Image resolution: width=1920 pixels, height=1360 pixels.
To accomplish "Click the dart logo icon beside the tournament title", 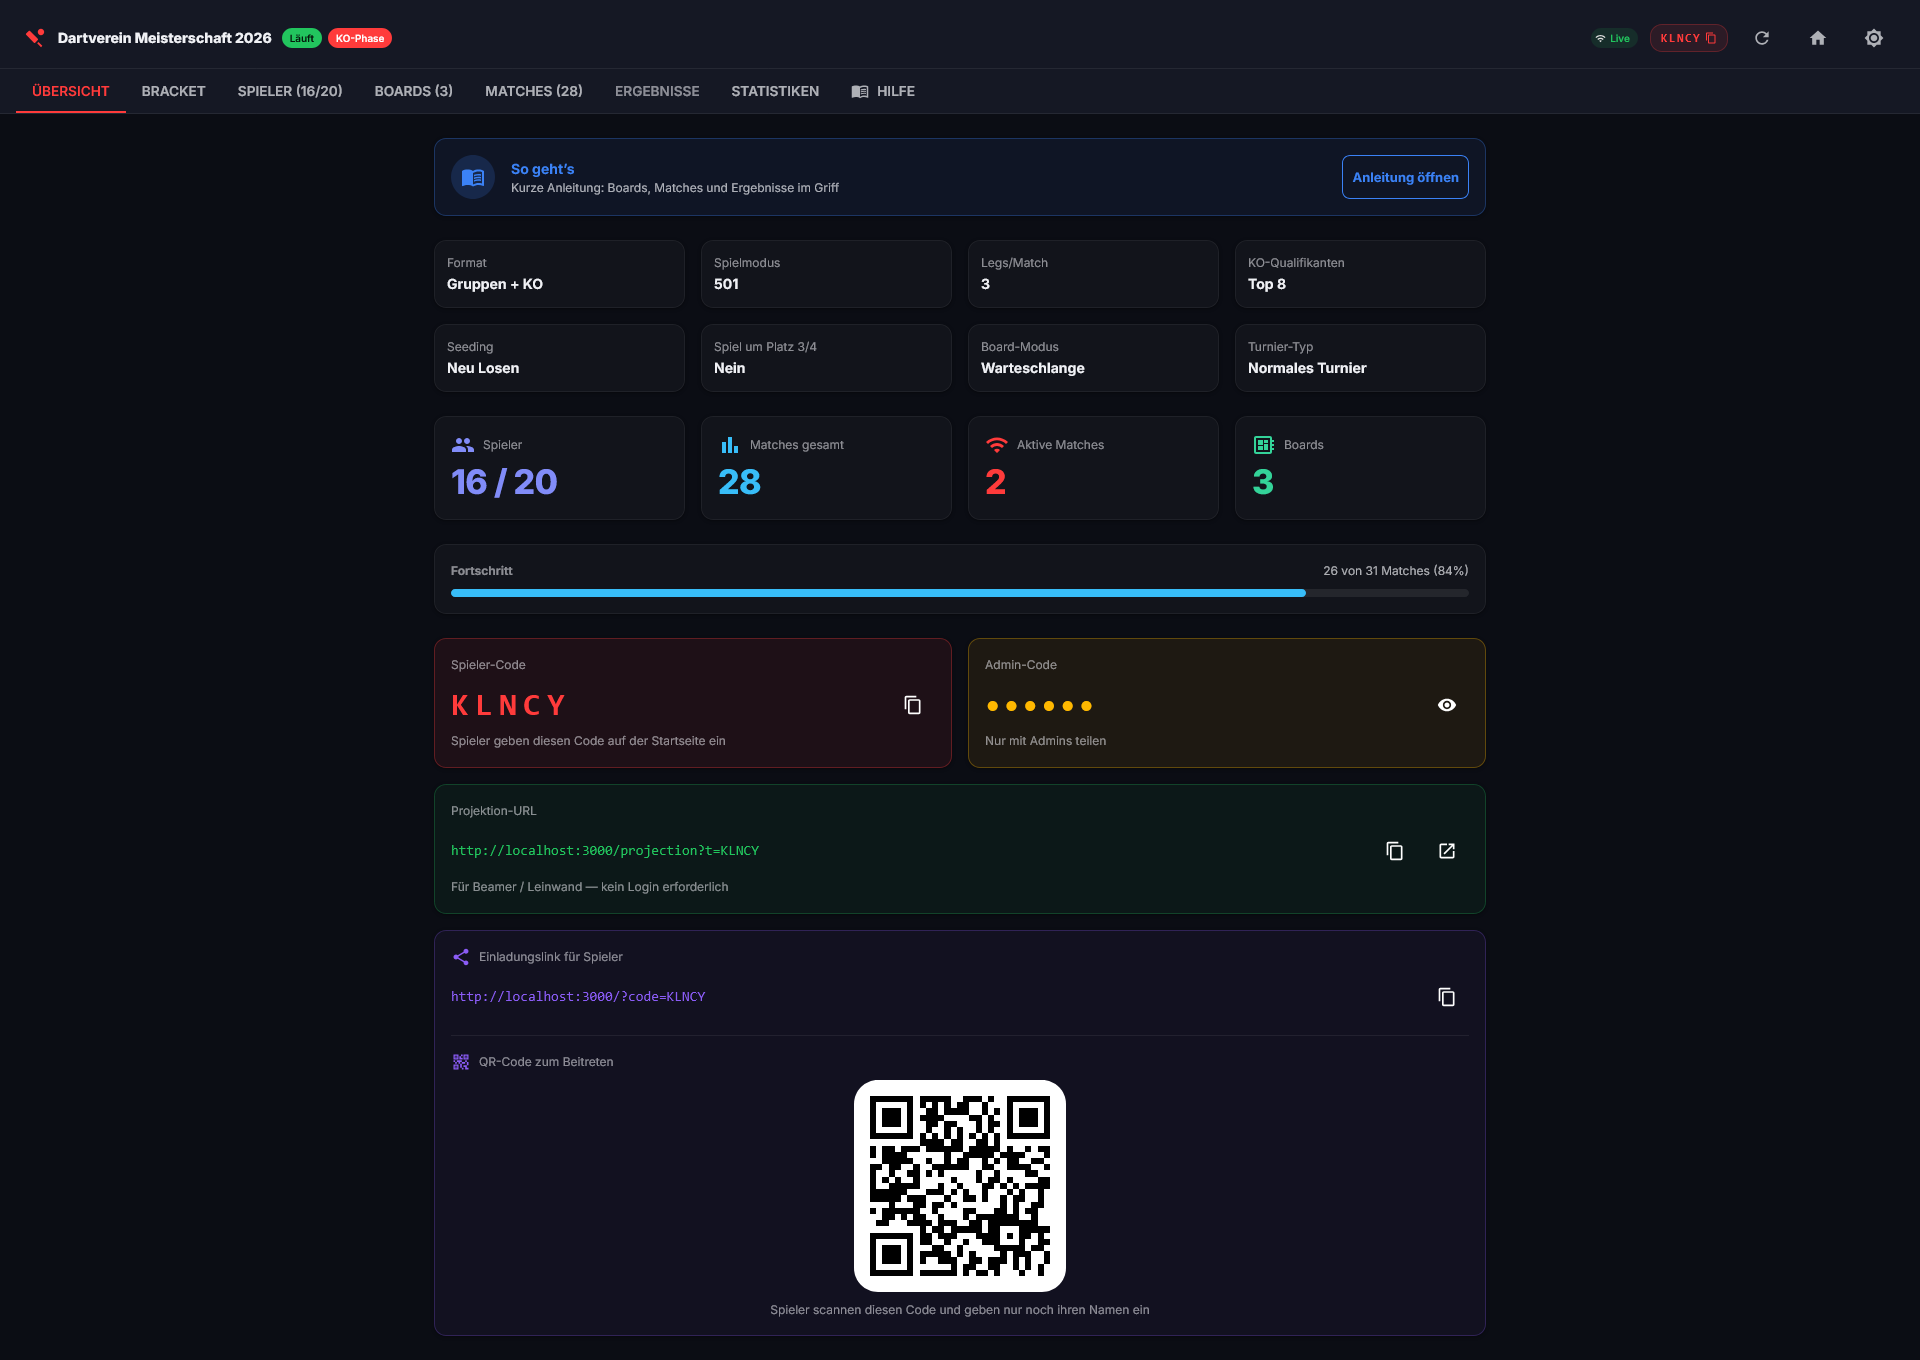I will pyautogui.click(x=35, y=38).
